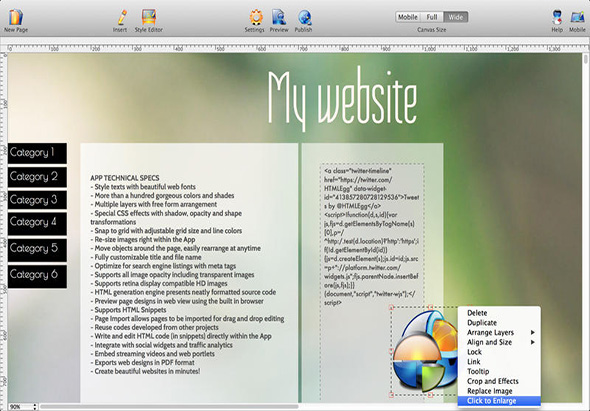Screen dimensions: 590x411
Task: Select the APP TECHNICAL SPECS heading
Action: (x=125, y=178)
